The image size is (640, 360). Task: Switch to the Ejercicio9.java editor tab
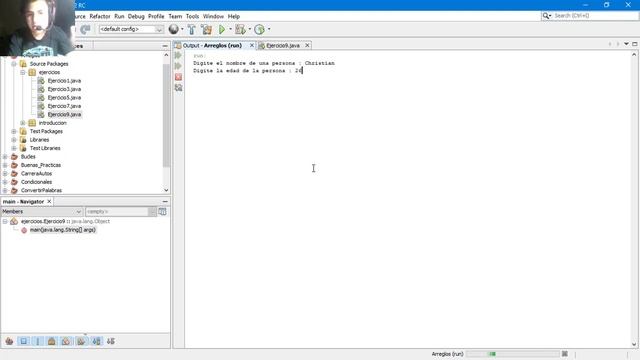click(x=282, y=45)
